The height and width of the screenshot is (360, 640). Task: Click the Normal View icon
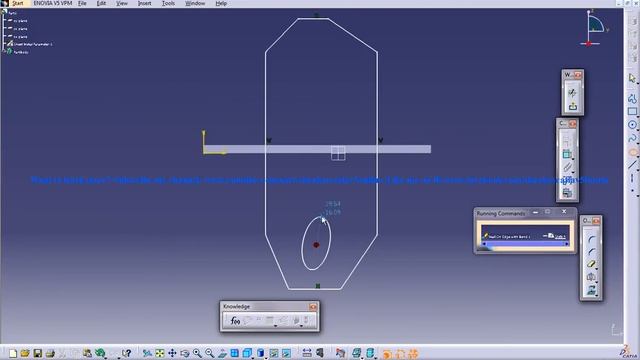(222, 353)
